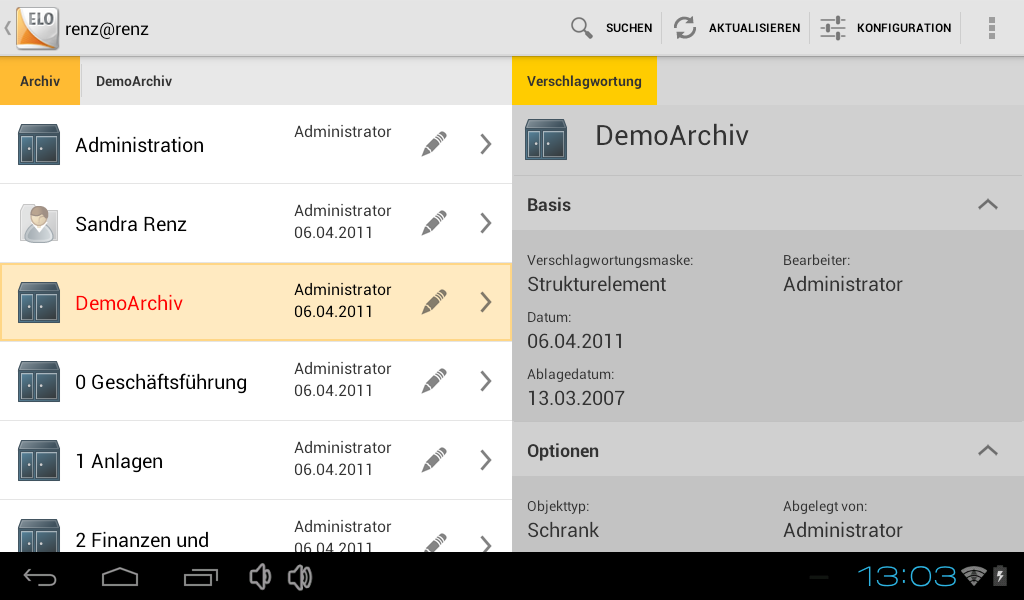Edit the Administration entry with pencil

(x=434, y=144)
